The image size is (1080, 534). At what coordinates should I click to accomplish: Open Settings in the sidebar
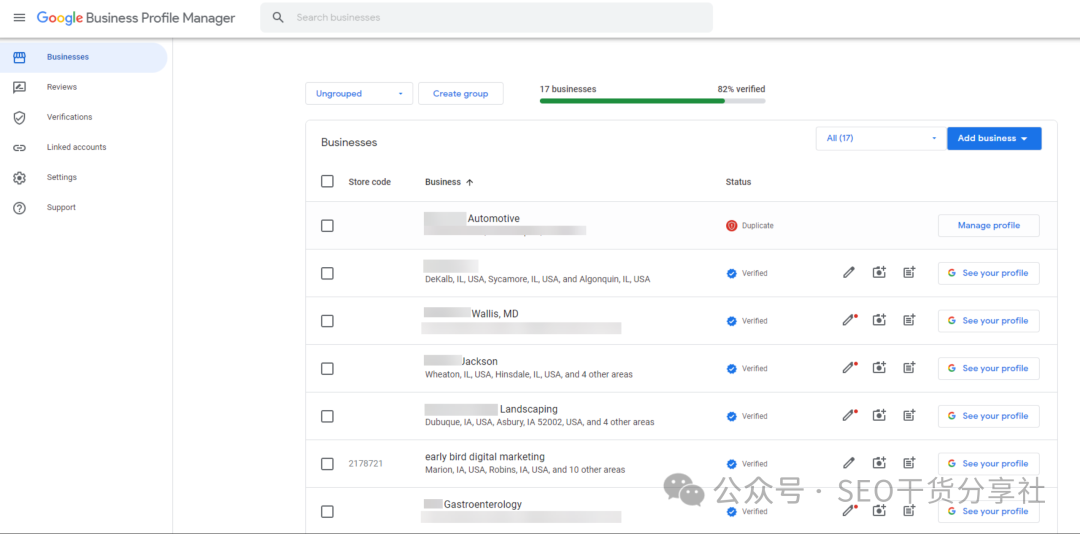pos(83,178)
